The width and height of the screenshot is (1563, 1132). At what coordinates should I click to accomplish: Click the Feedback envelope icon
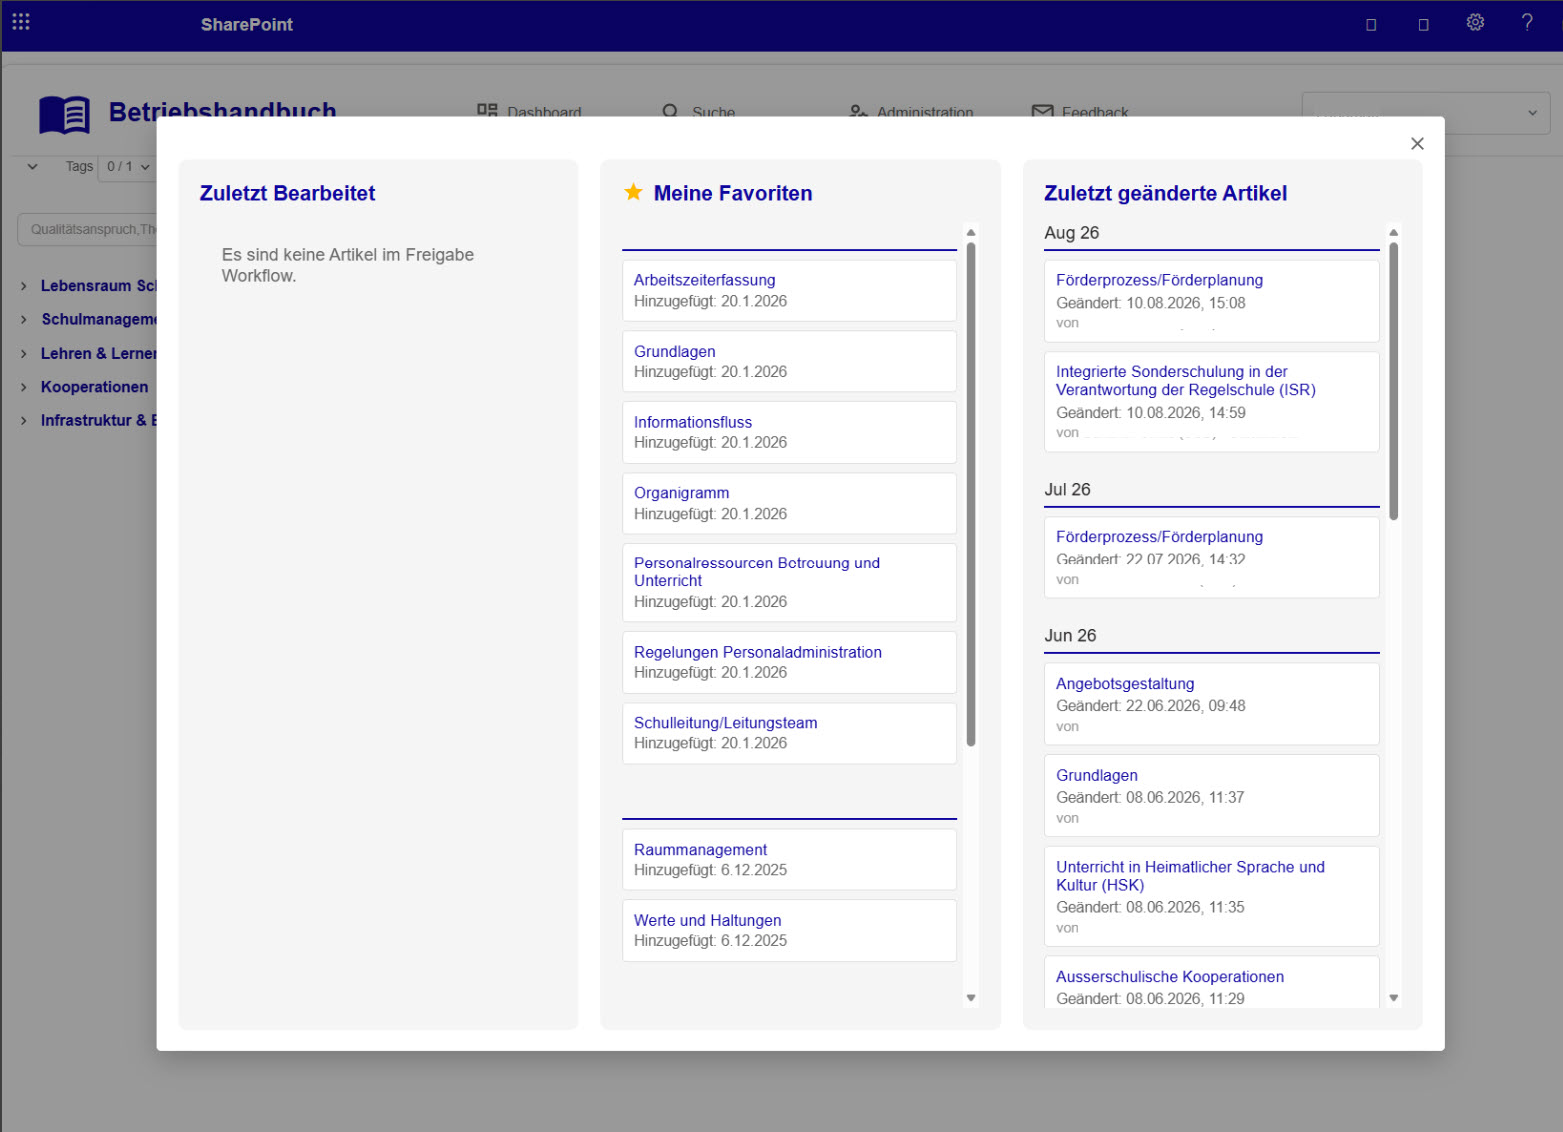point(1042,112)
